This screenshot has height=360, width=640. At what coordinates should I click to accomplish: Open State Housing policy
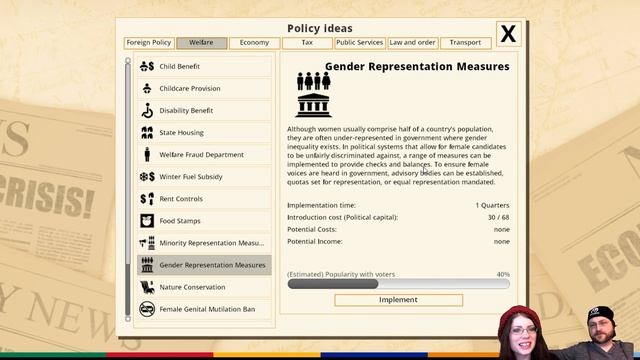[204, 133]
